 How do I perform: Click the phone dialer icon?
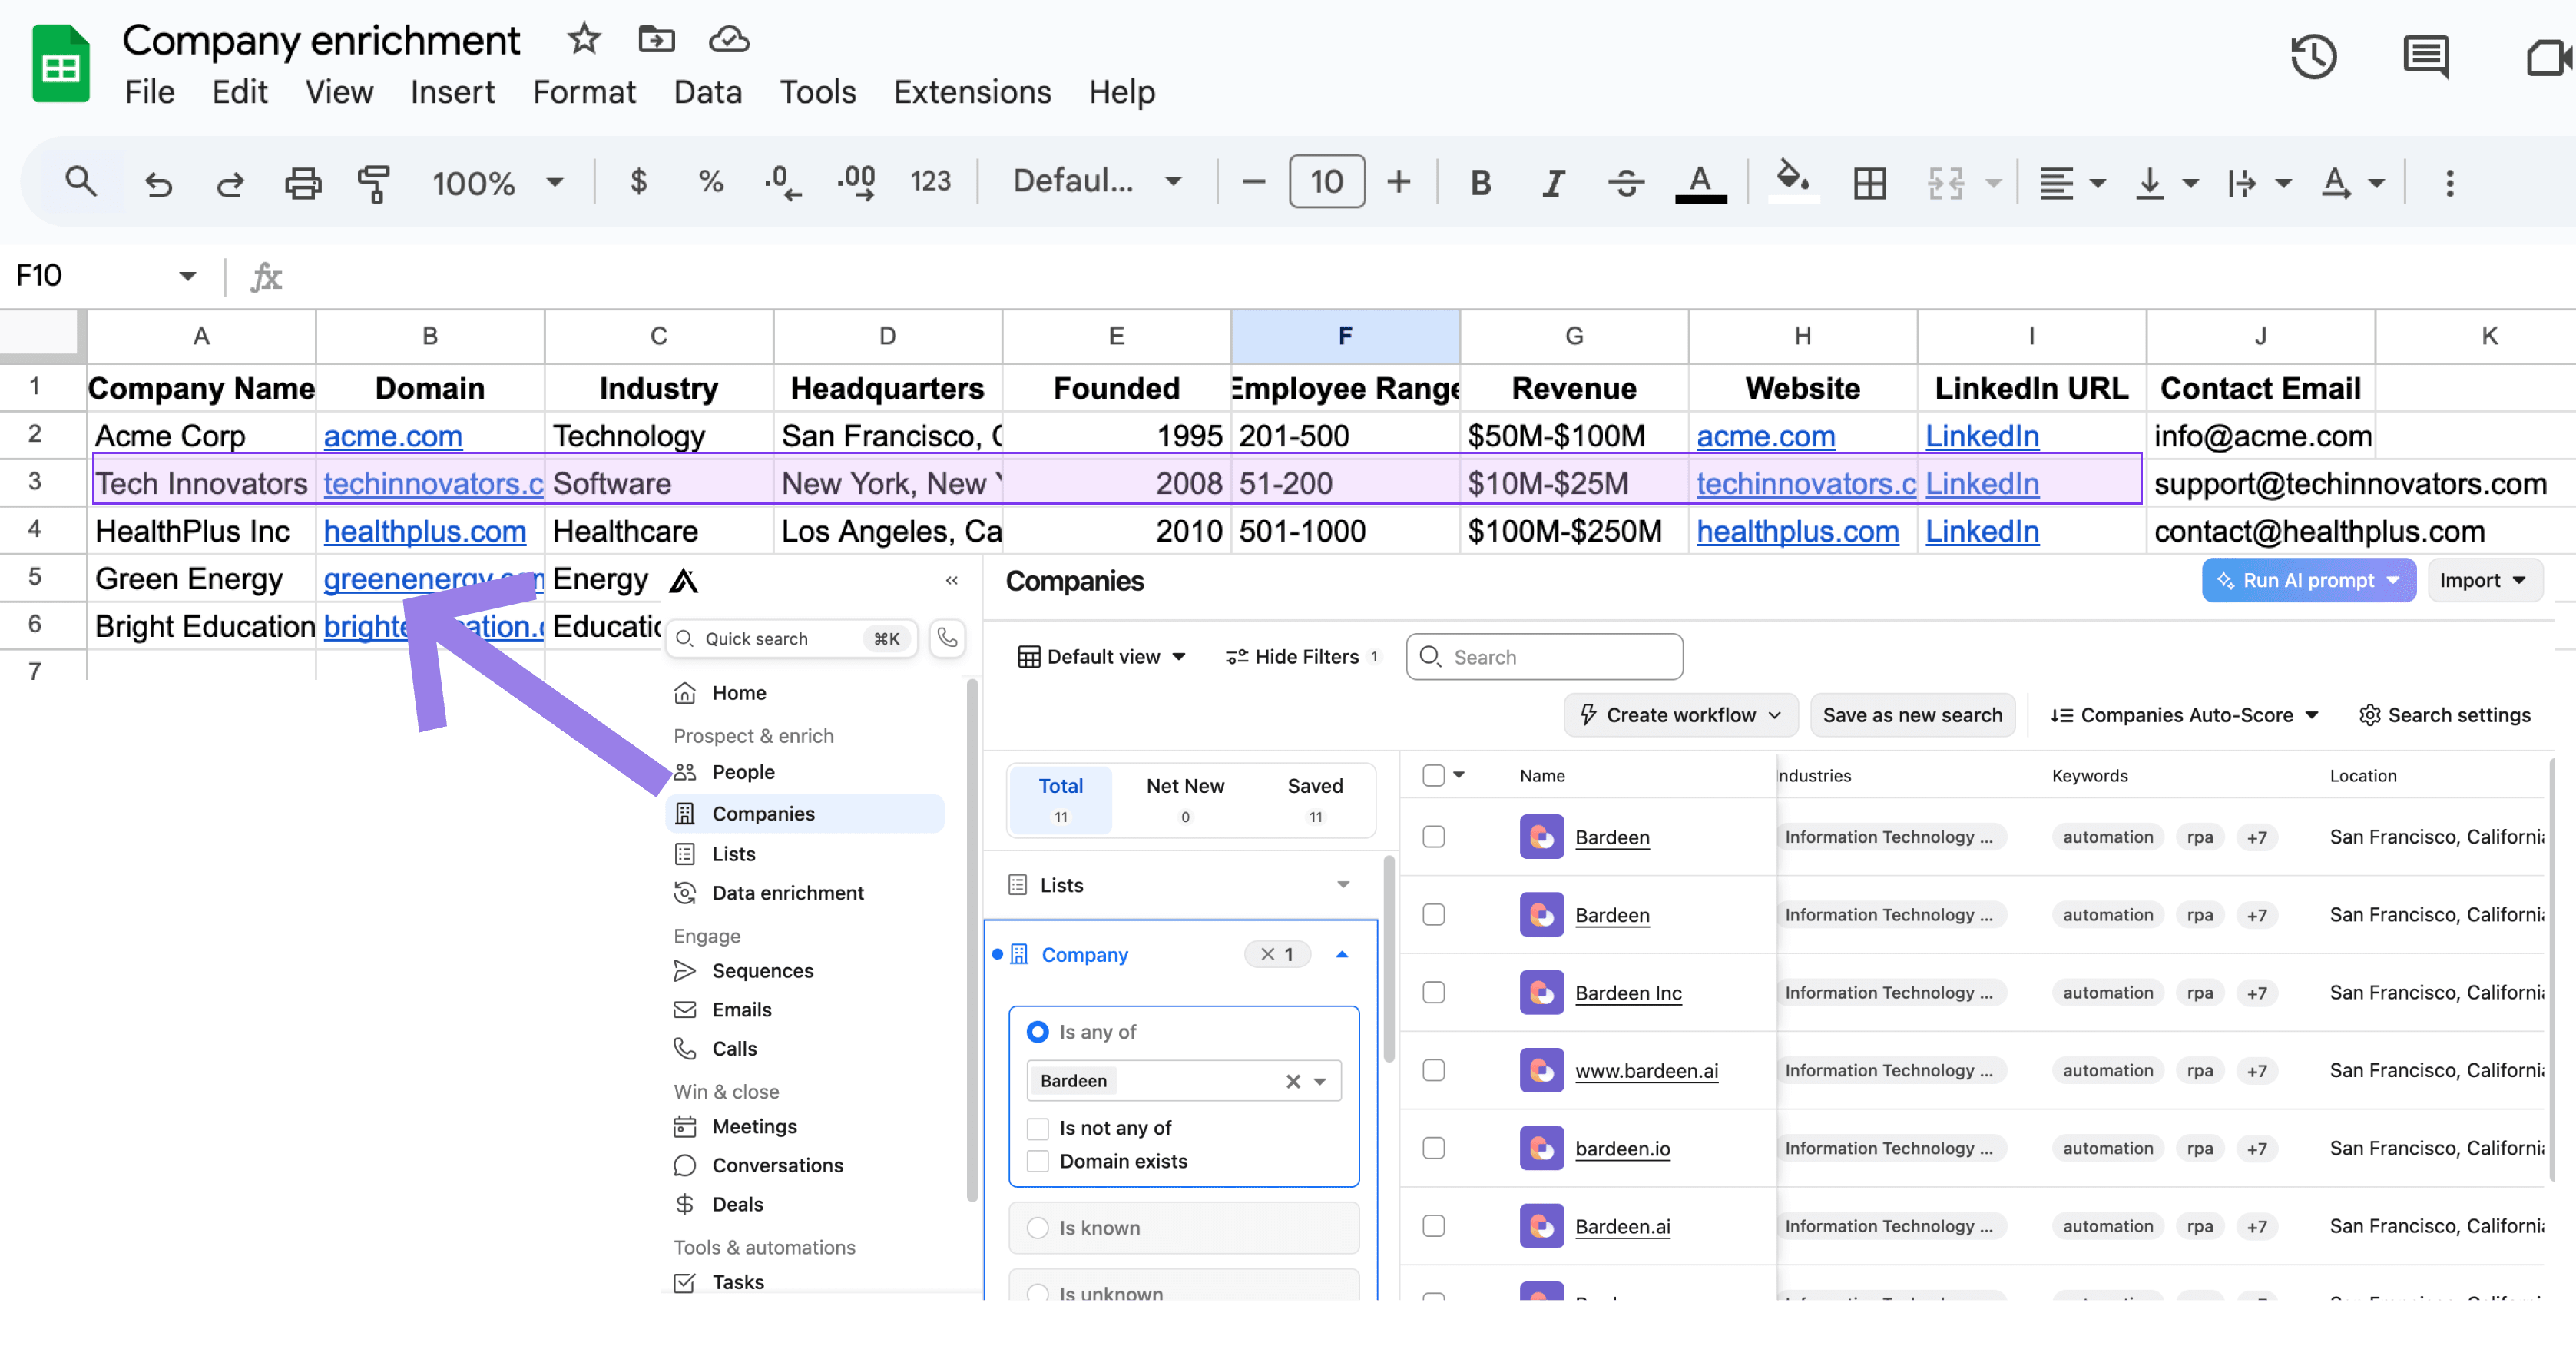pyautogui.click(x=946, y=637)
